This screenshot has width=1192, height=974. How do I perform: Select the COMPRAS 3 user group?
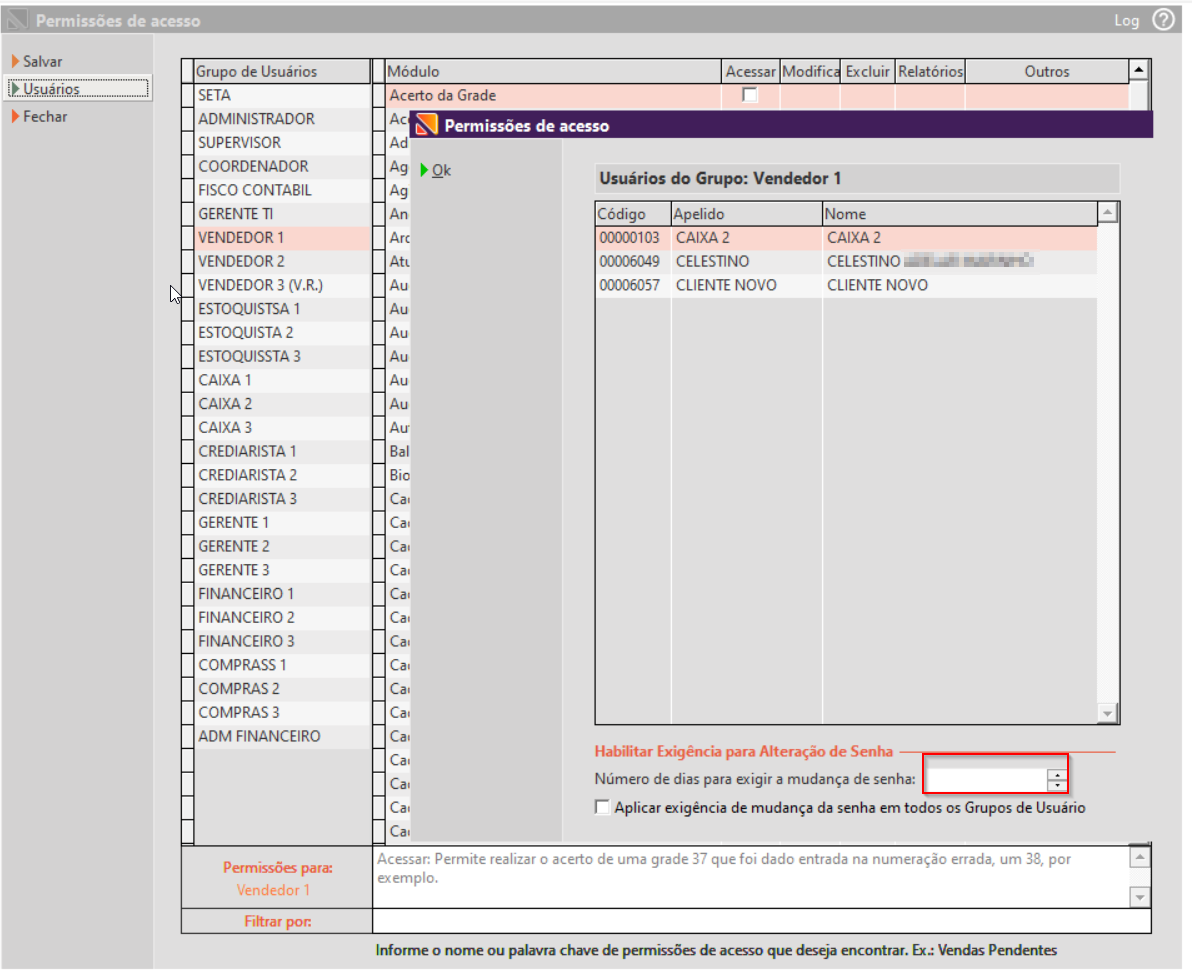tap(282, 712)
